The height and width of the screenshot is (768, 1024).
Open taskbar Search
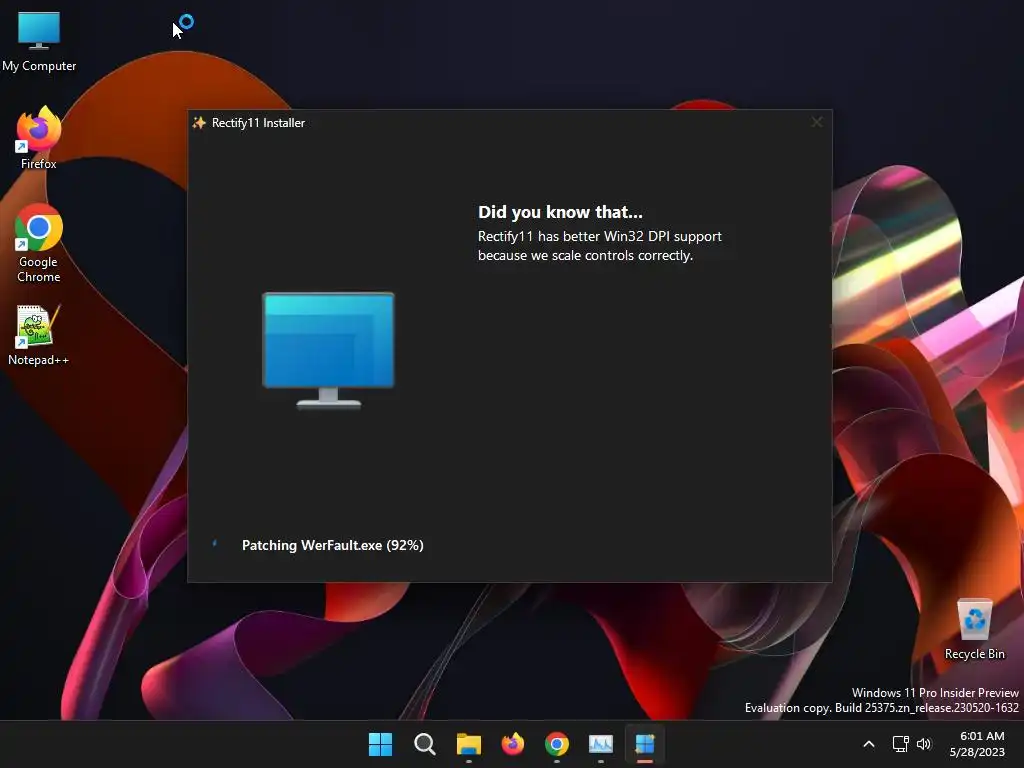[x=424, y=744]
